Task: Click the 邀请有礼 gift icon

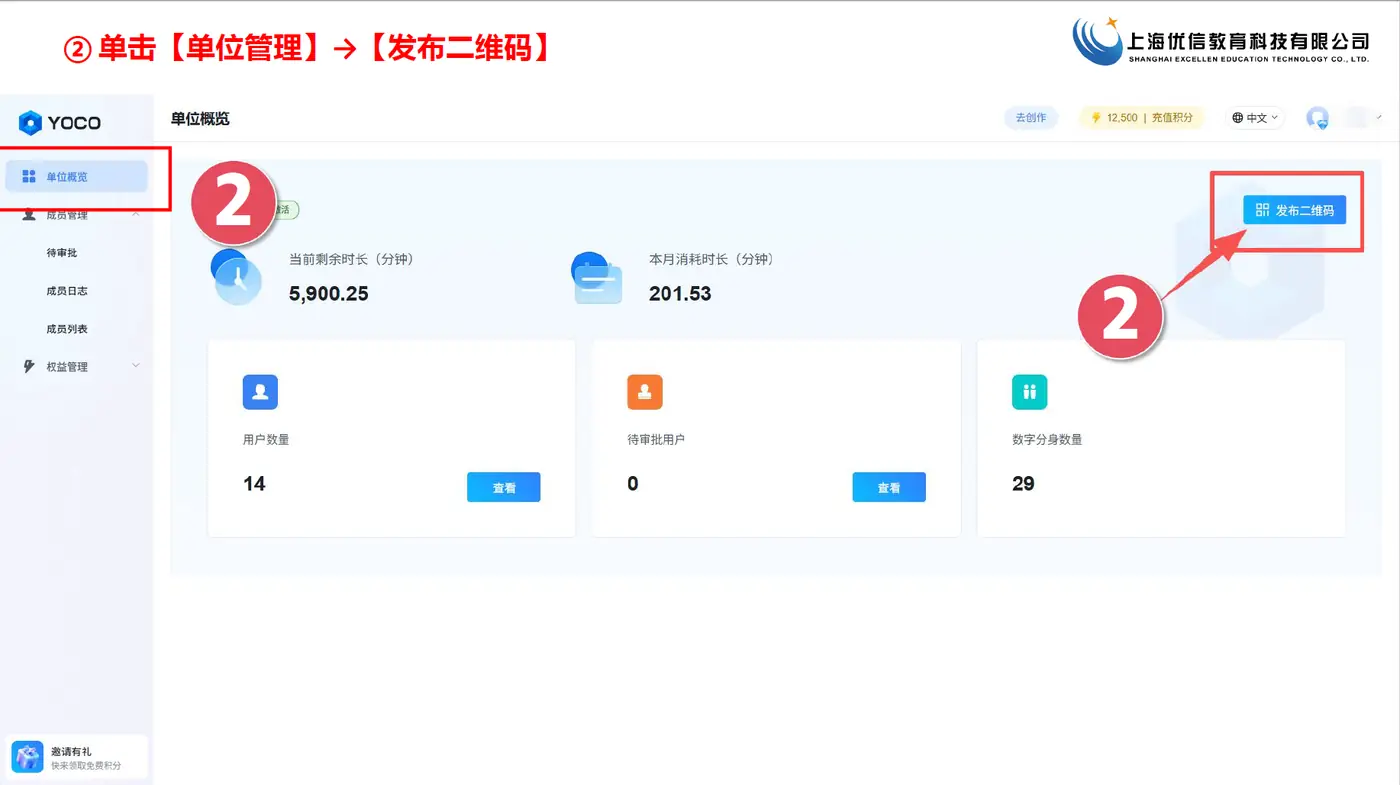Action: tap(28, 757)
